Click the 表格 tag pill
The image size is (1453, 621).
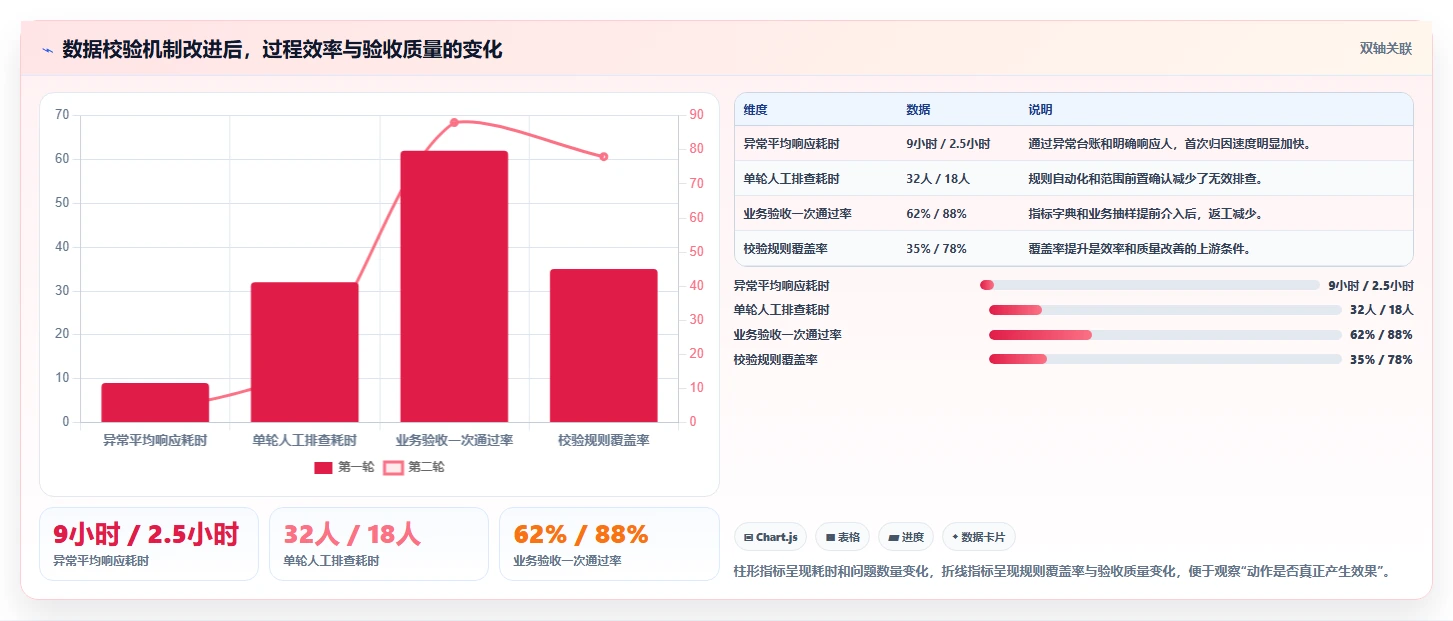[x=843, y=537]
